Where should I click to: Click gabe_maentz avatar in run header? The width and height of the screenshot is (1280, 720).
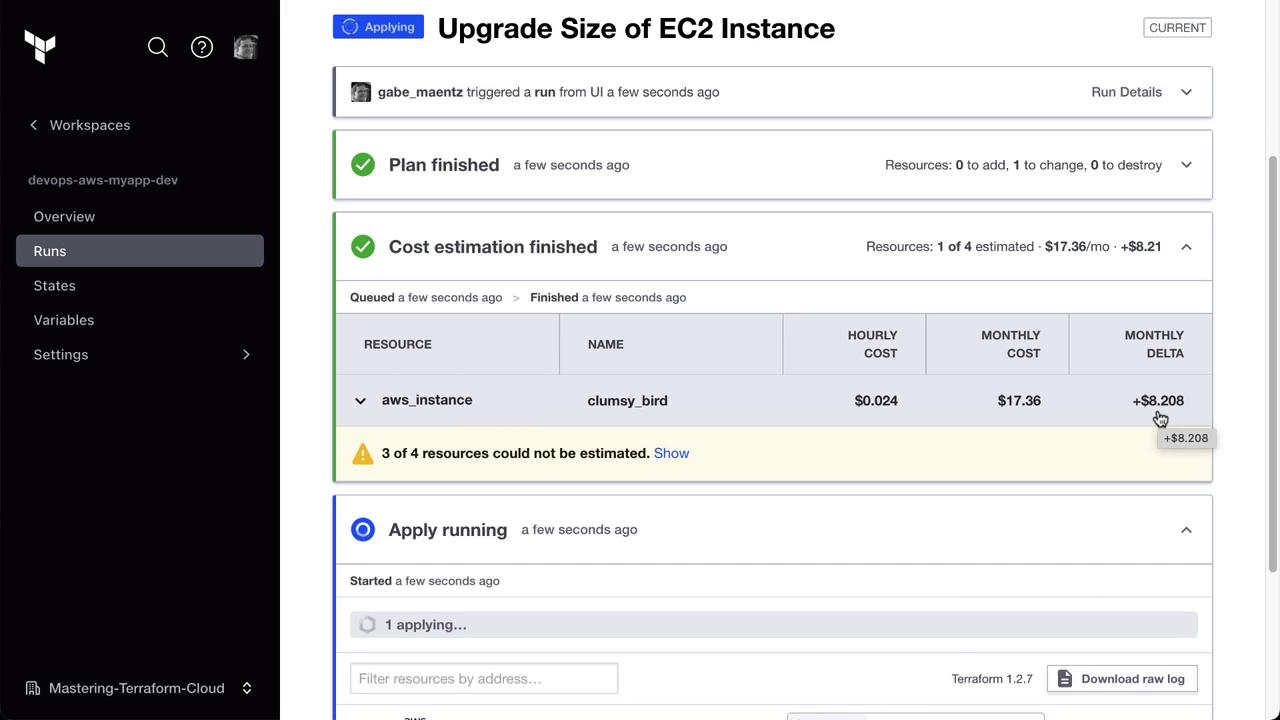tap(361, 92)
